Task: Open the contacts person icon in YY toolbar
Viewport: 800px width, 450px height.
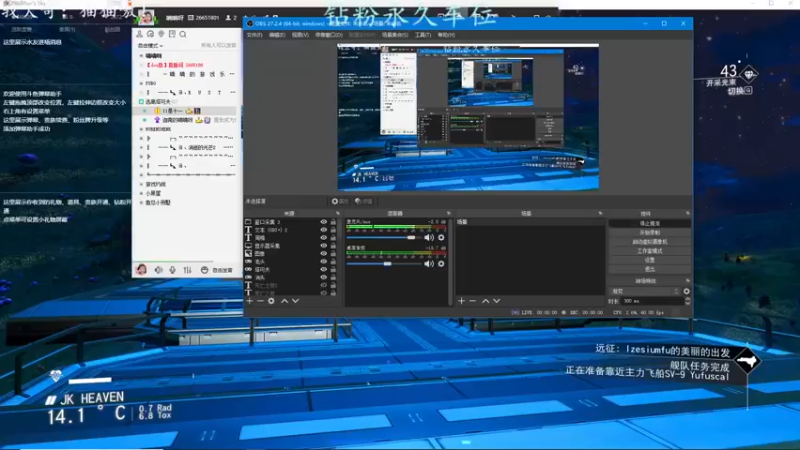Action: (x=139, y=34)
